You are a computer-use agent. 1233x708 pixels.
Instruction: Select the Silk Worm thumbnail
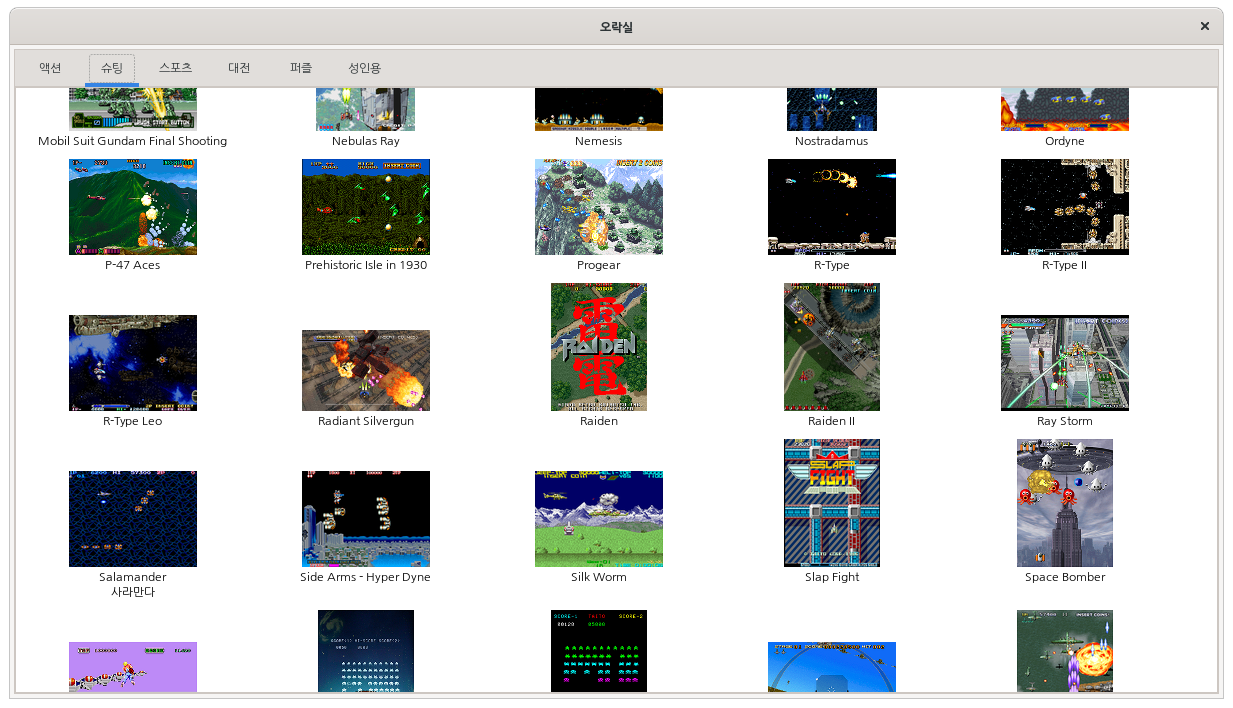(599, 519)
